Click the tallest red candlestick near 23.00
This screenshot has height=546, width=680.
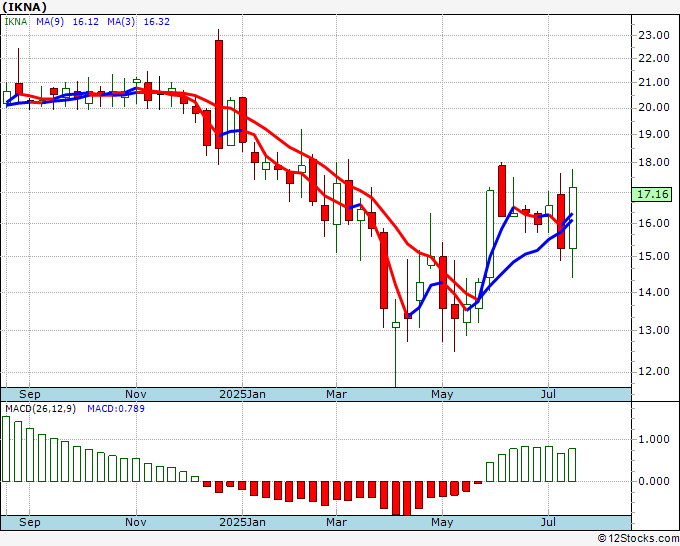(x=219, y=95)
